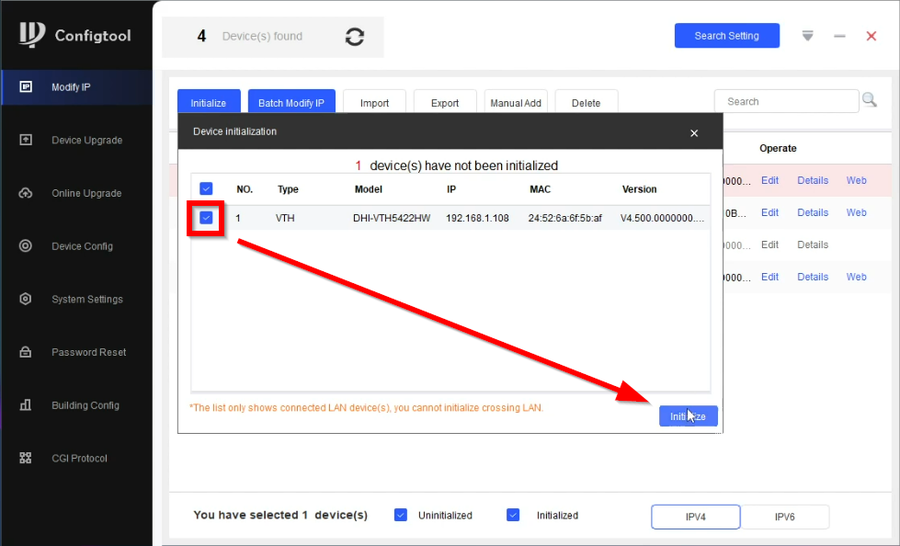Toggle the Initialized filter checkbox
This screenshot has width=900, height=546.
coord(513,514)
